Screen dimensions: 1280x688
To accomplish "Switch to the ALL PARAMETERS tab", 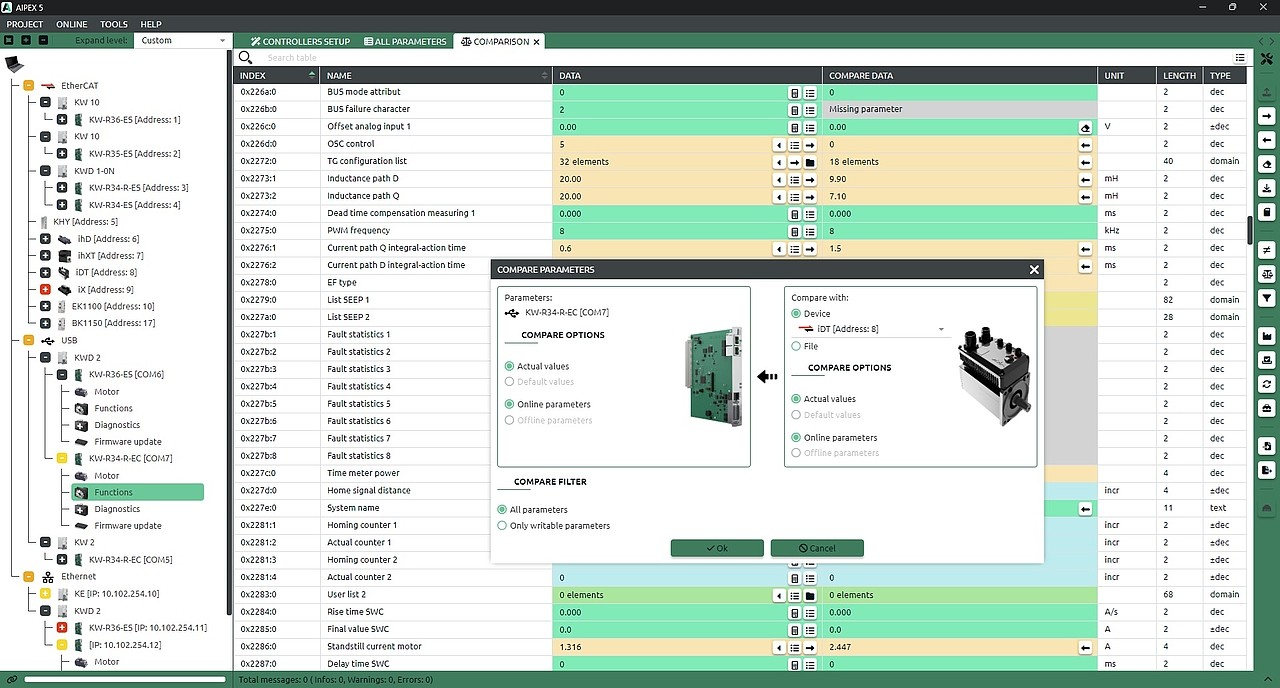I will tap(404, 42).
